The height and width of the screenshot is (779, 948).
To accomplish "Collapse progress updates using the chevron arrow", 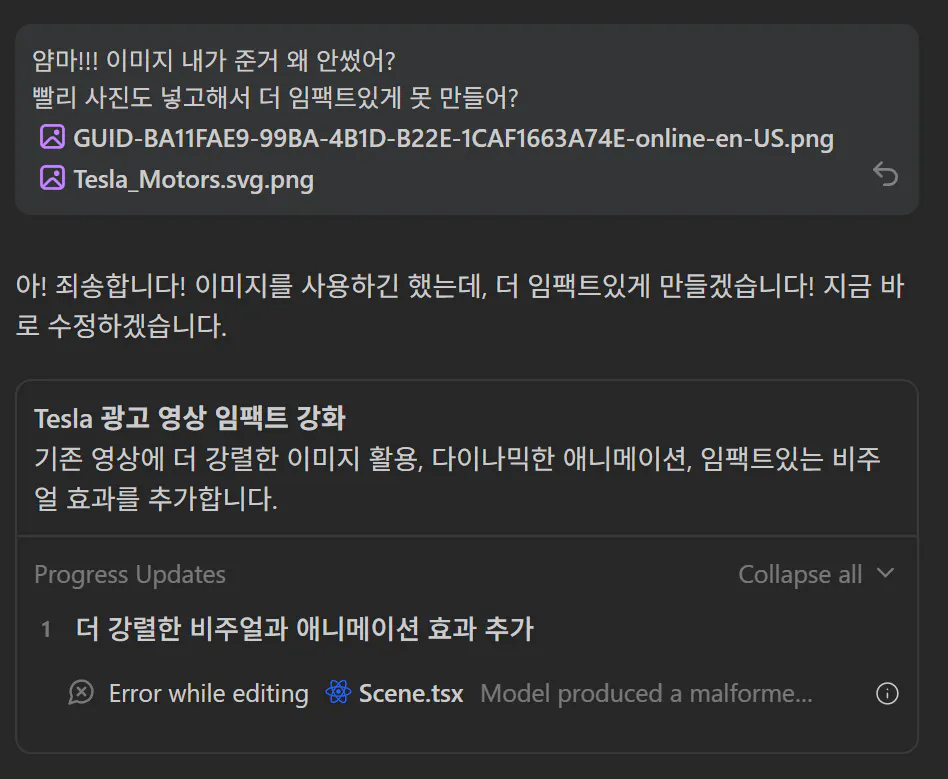I will pos(885,573).
